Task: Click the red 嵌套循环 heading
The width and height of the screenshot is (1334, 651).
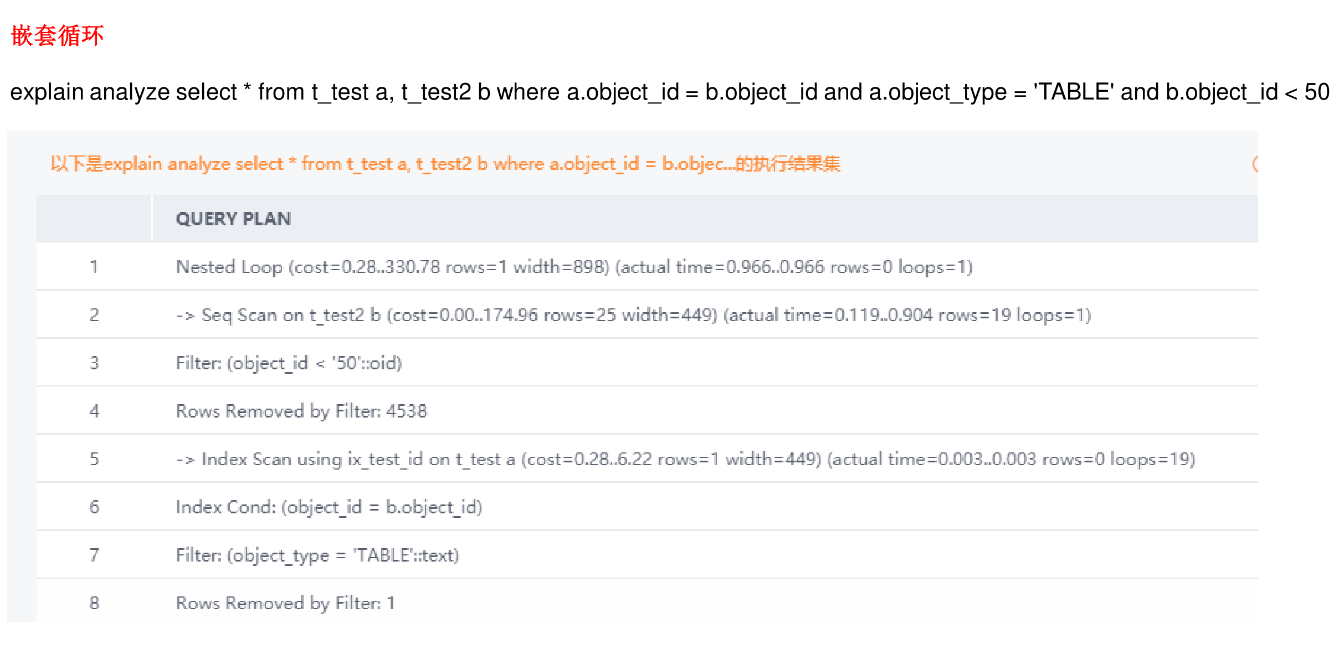Action: click(x=57, y=36)
